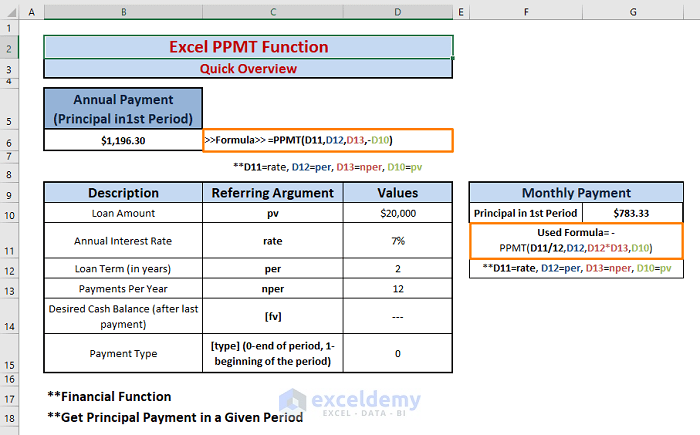
Task: Select the $783.33 monthly principal cell
Action: click(x=633, y=213)
